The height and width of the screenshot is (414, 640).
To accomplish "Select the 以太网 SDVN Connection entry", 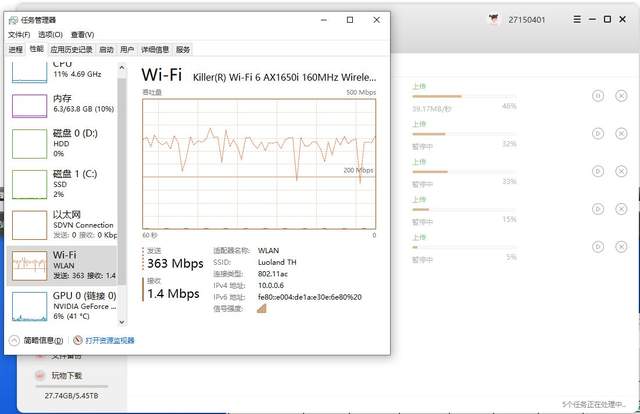I will [x=62, y=225].
